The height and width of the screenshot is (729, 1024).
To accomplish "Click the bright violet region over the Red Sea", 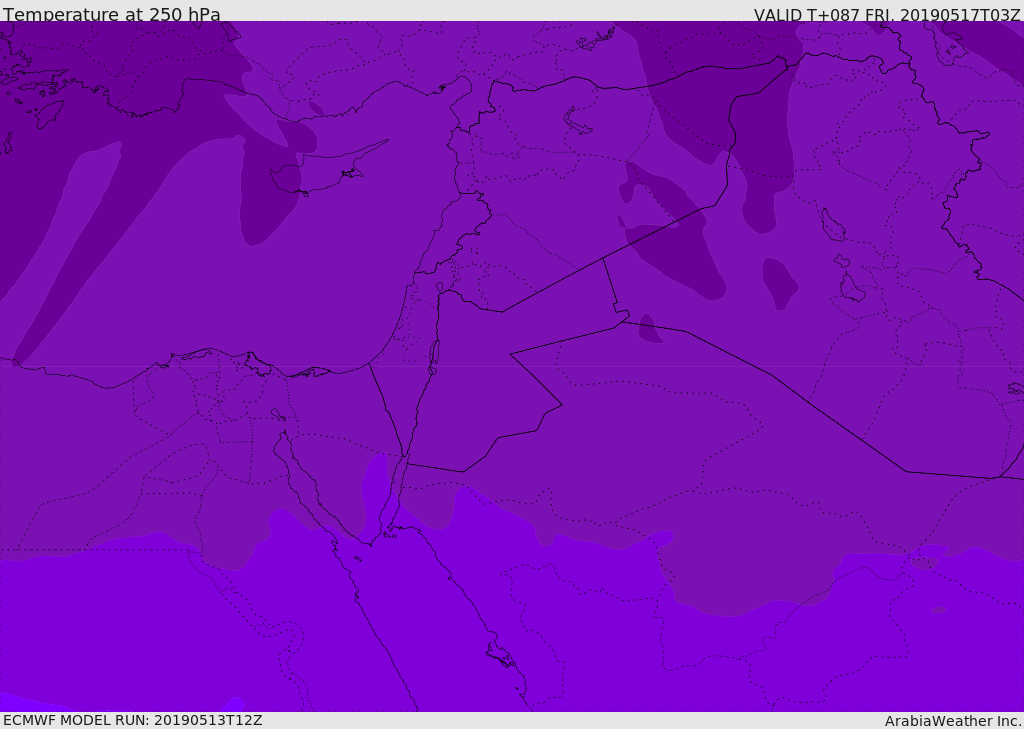I will [x=418, y=621].
